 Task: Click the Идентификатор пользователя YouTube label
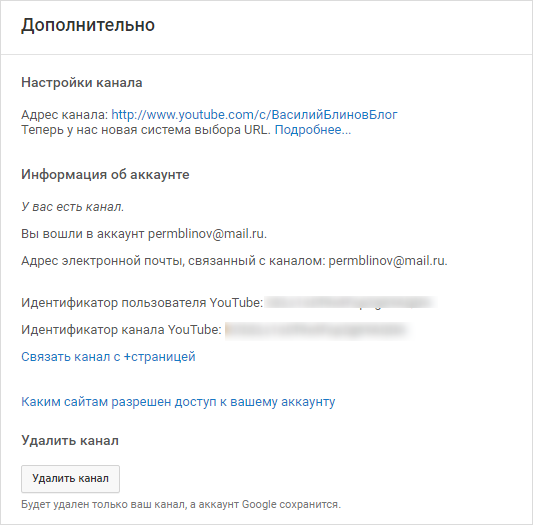(142, 303)
